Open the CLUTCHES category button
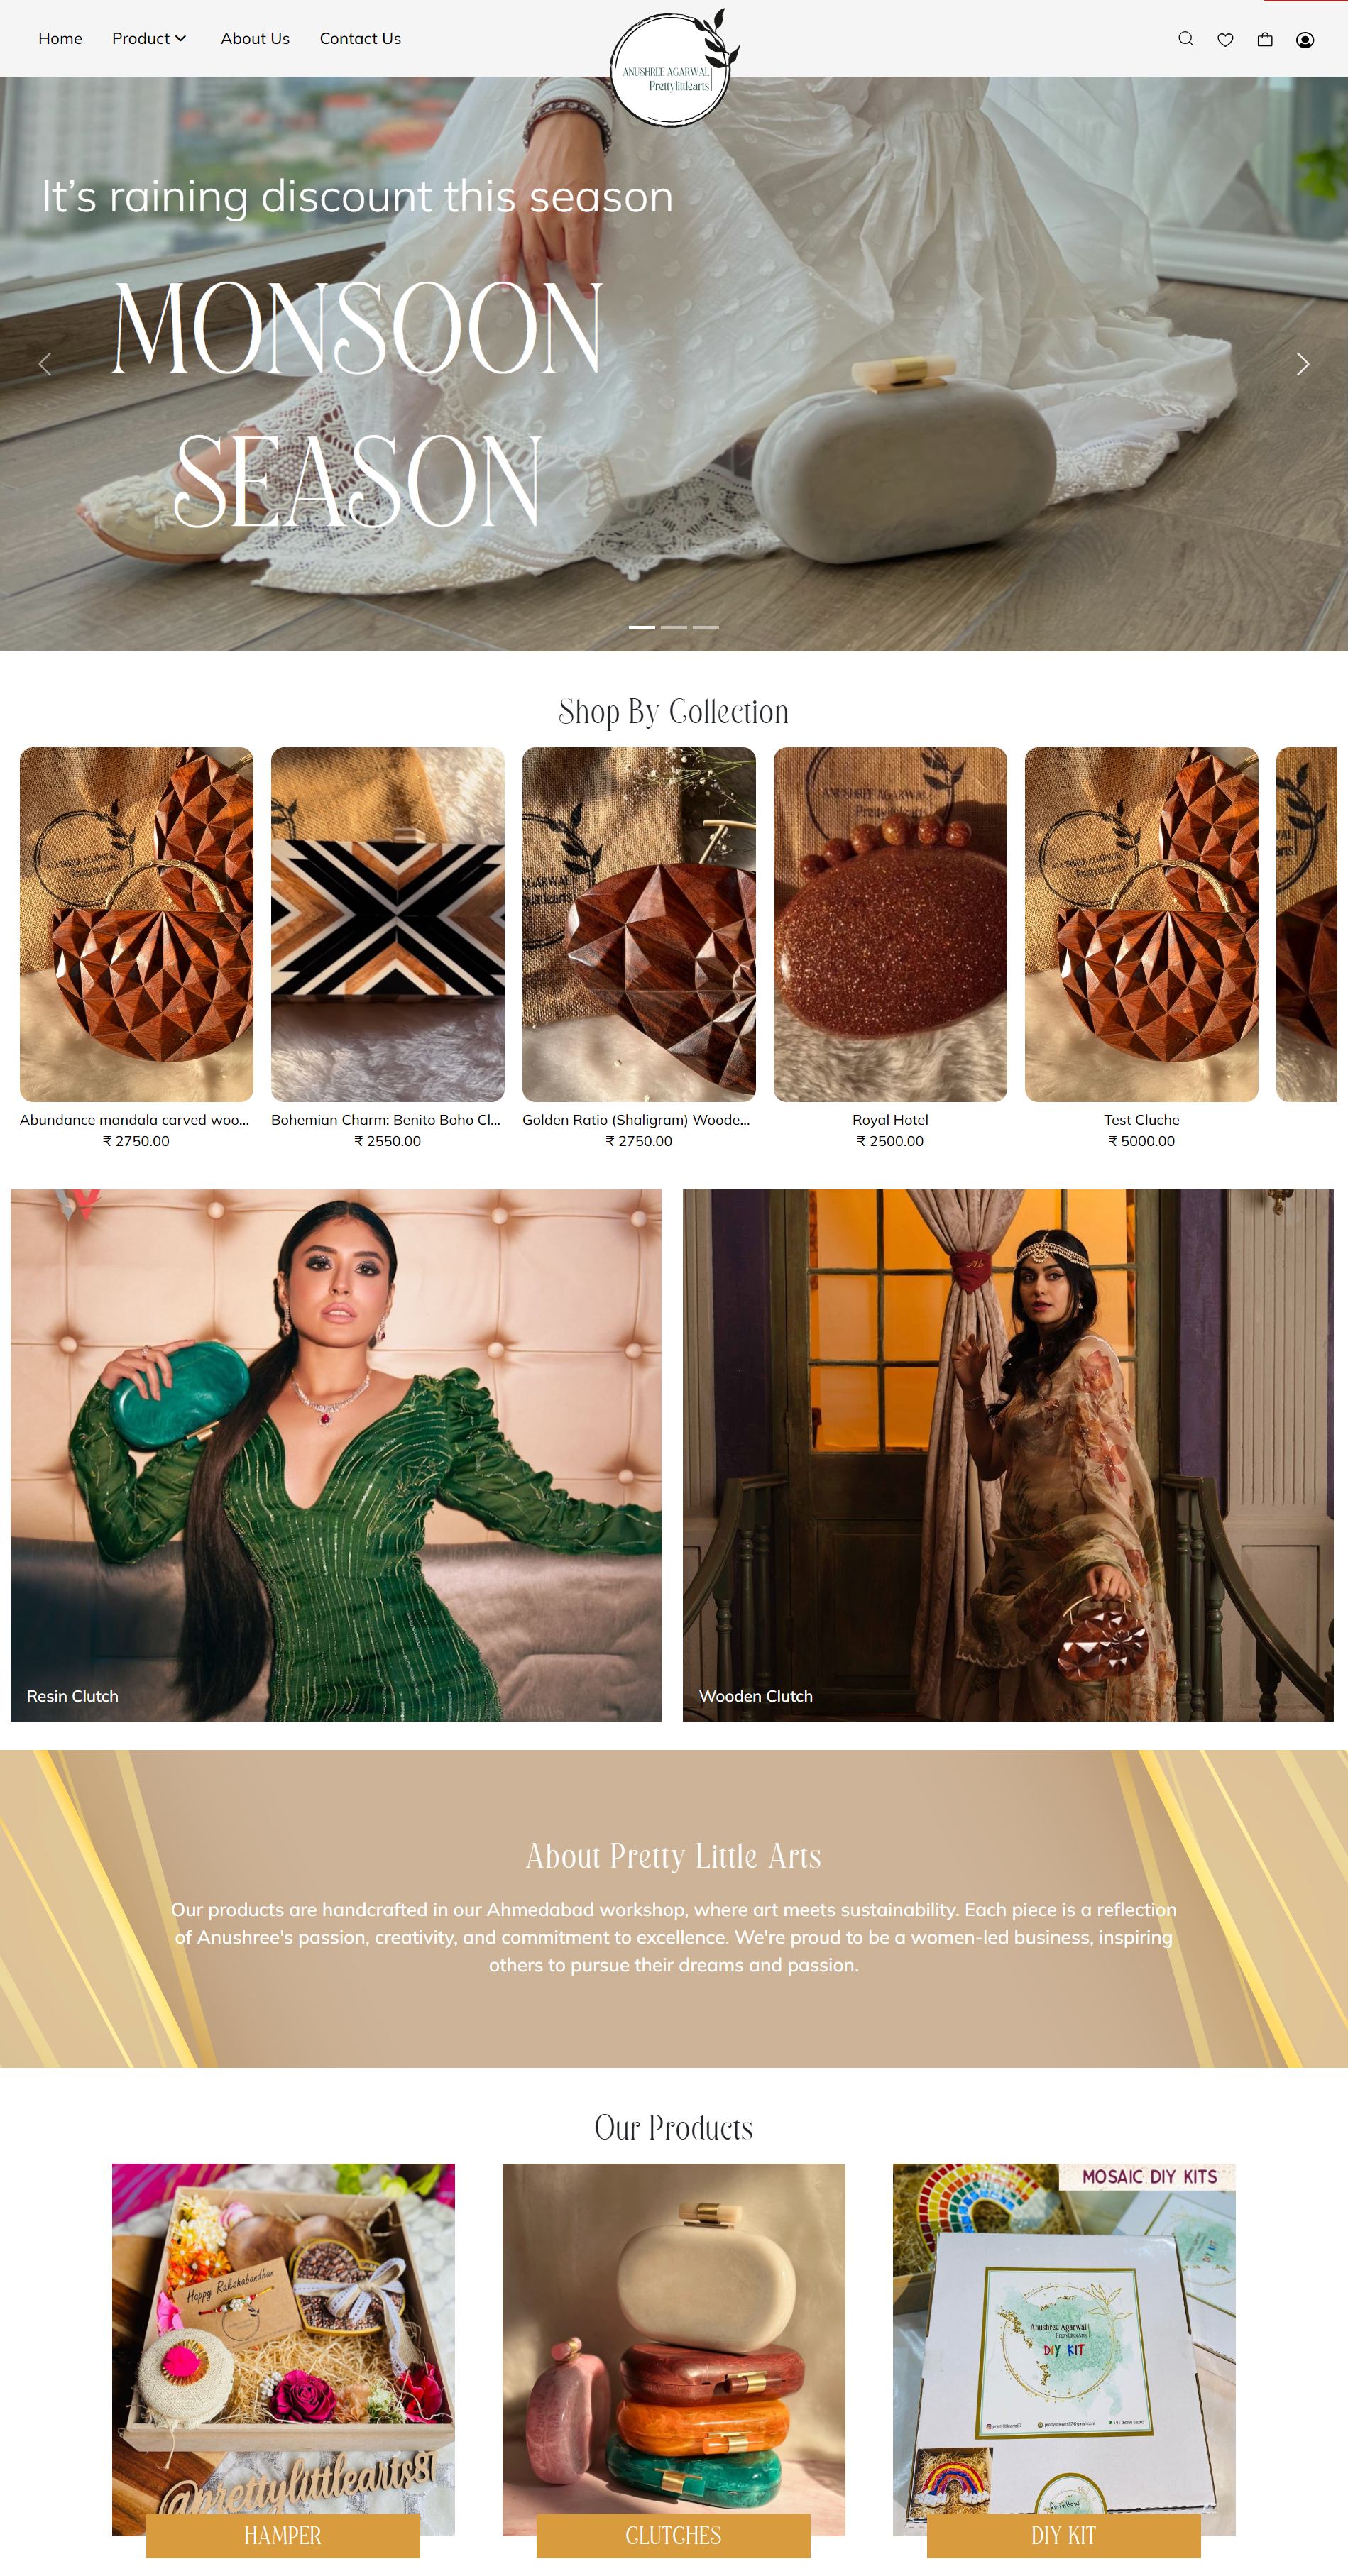Screen dimensions: 1348x2576 pos(673,2535)
